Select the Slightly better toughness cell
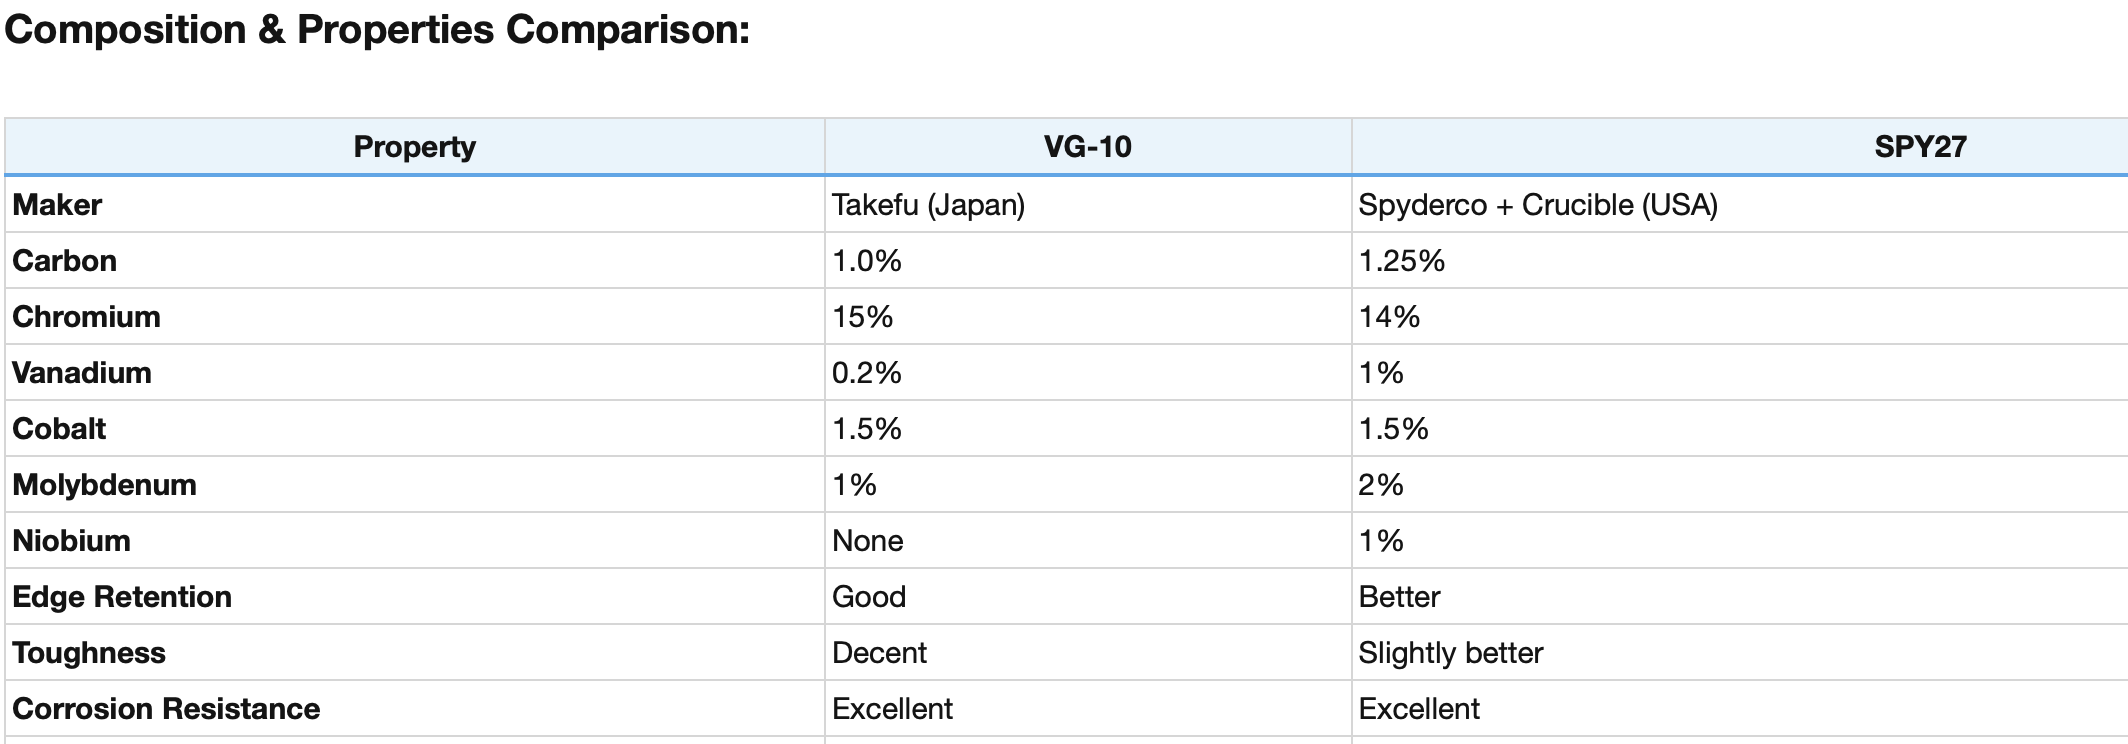Screen dimensions: 2128x744 (1450, 653)
